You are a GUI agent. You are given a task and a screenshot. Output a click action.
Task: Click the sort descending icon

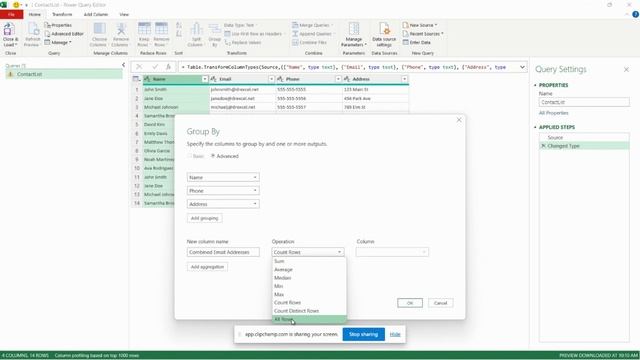(179, 34)
